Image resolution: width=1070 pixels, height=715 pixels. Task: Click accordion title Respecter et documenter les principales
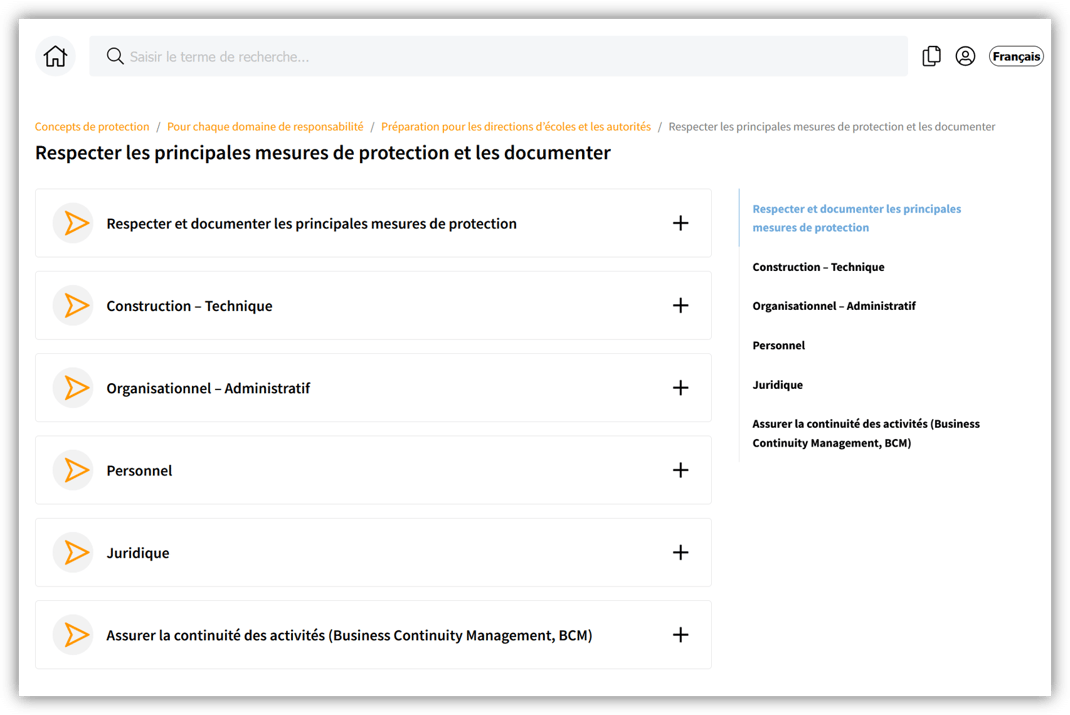pos(311,224)
